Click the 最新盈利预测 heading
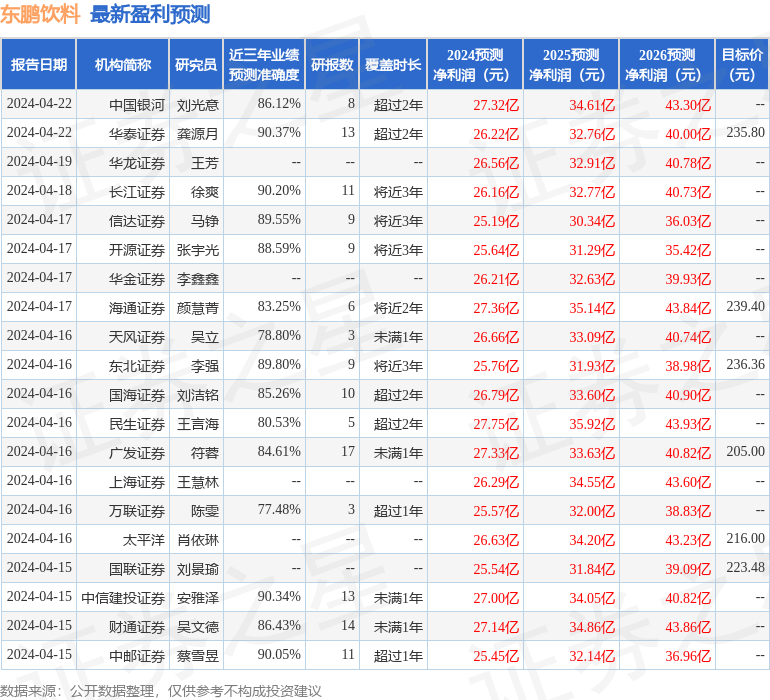The width and height of the screenshot is (770, 700). click(x=150, y=14)
